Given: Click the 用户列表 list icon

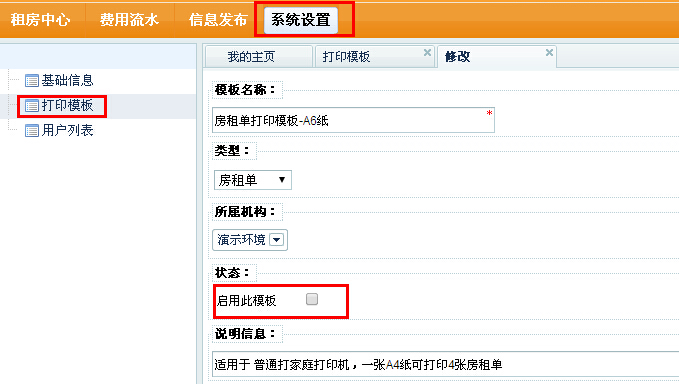Looking at the screenshot, I should (x=32, y=131).
